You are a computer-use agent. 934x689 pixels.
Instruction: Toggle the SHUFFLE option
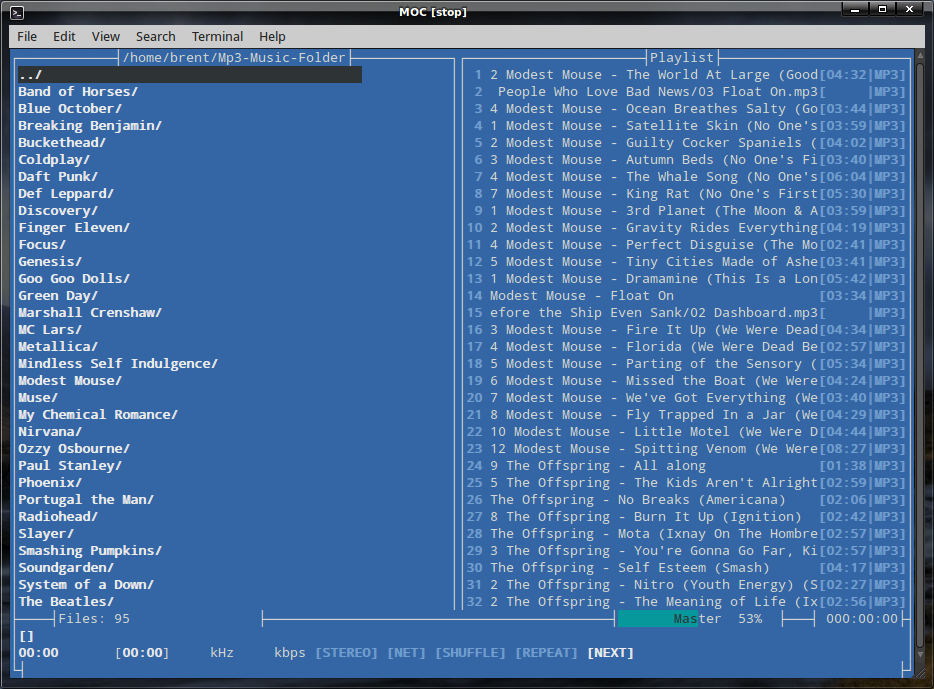471,653
